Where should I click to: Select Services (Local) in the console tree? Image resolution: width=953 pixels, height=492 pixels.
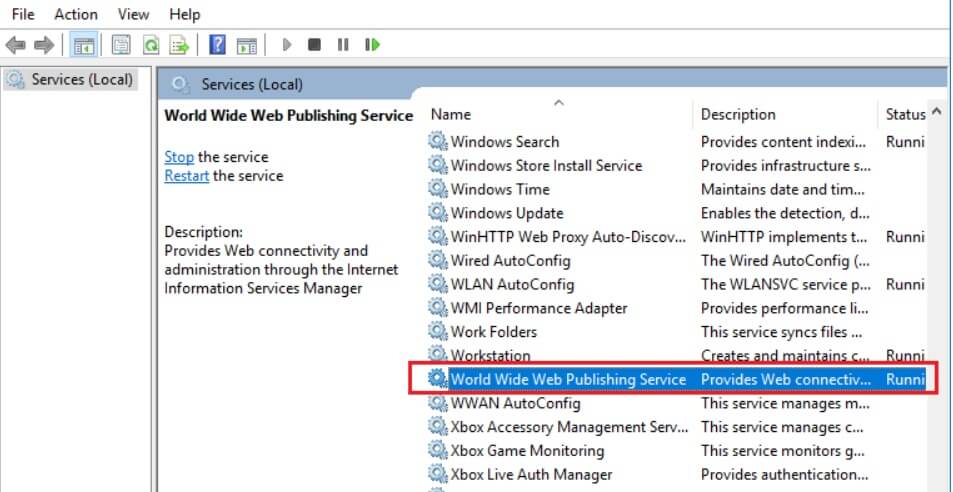71,80
